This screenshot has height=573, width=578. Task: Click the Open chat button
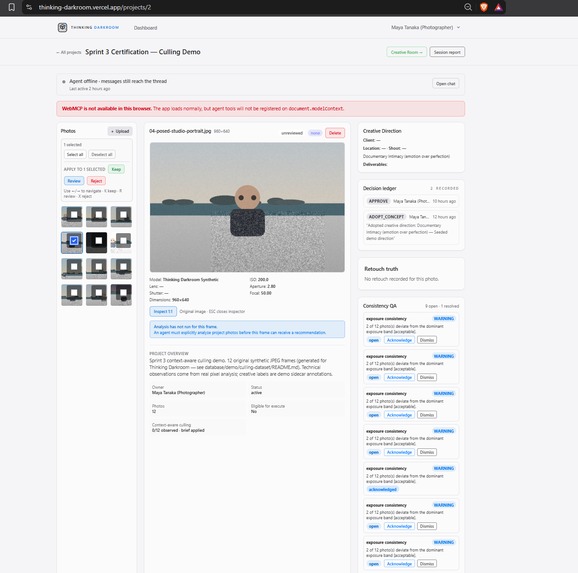[x=445, y=84]
